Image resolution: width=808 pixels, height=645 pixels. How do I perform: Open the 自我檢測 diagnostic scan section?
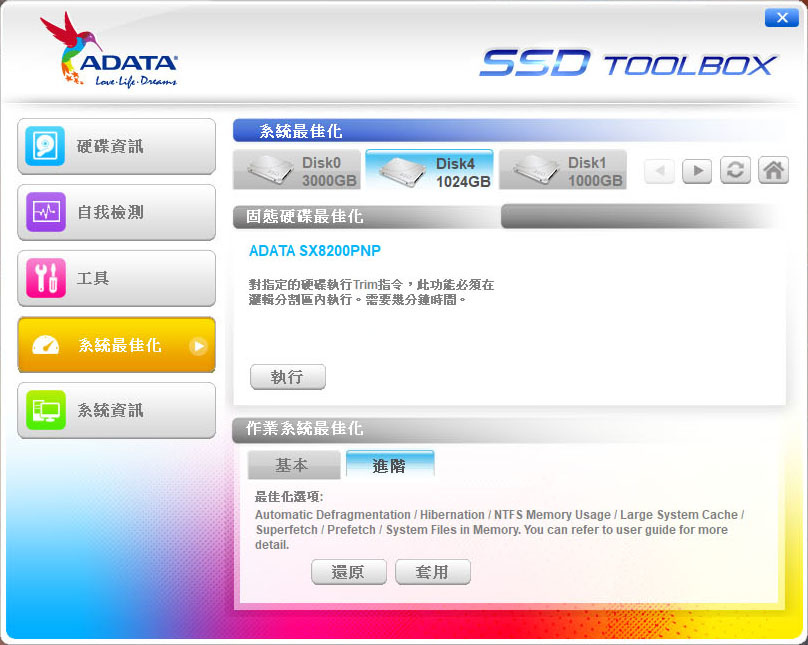pos(116,212)
